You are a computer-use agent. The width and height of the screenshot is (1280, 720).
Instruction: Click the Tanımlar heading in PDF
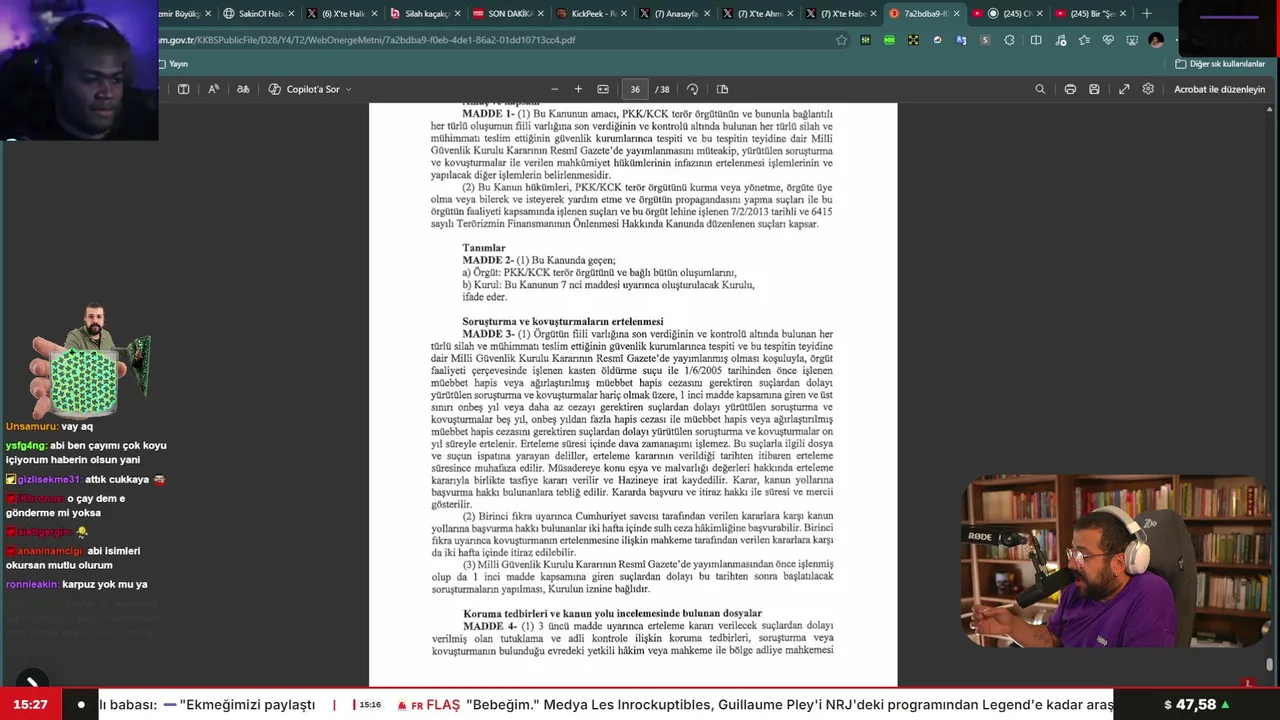click(484, 248)
